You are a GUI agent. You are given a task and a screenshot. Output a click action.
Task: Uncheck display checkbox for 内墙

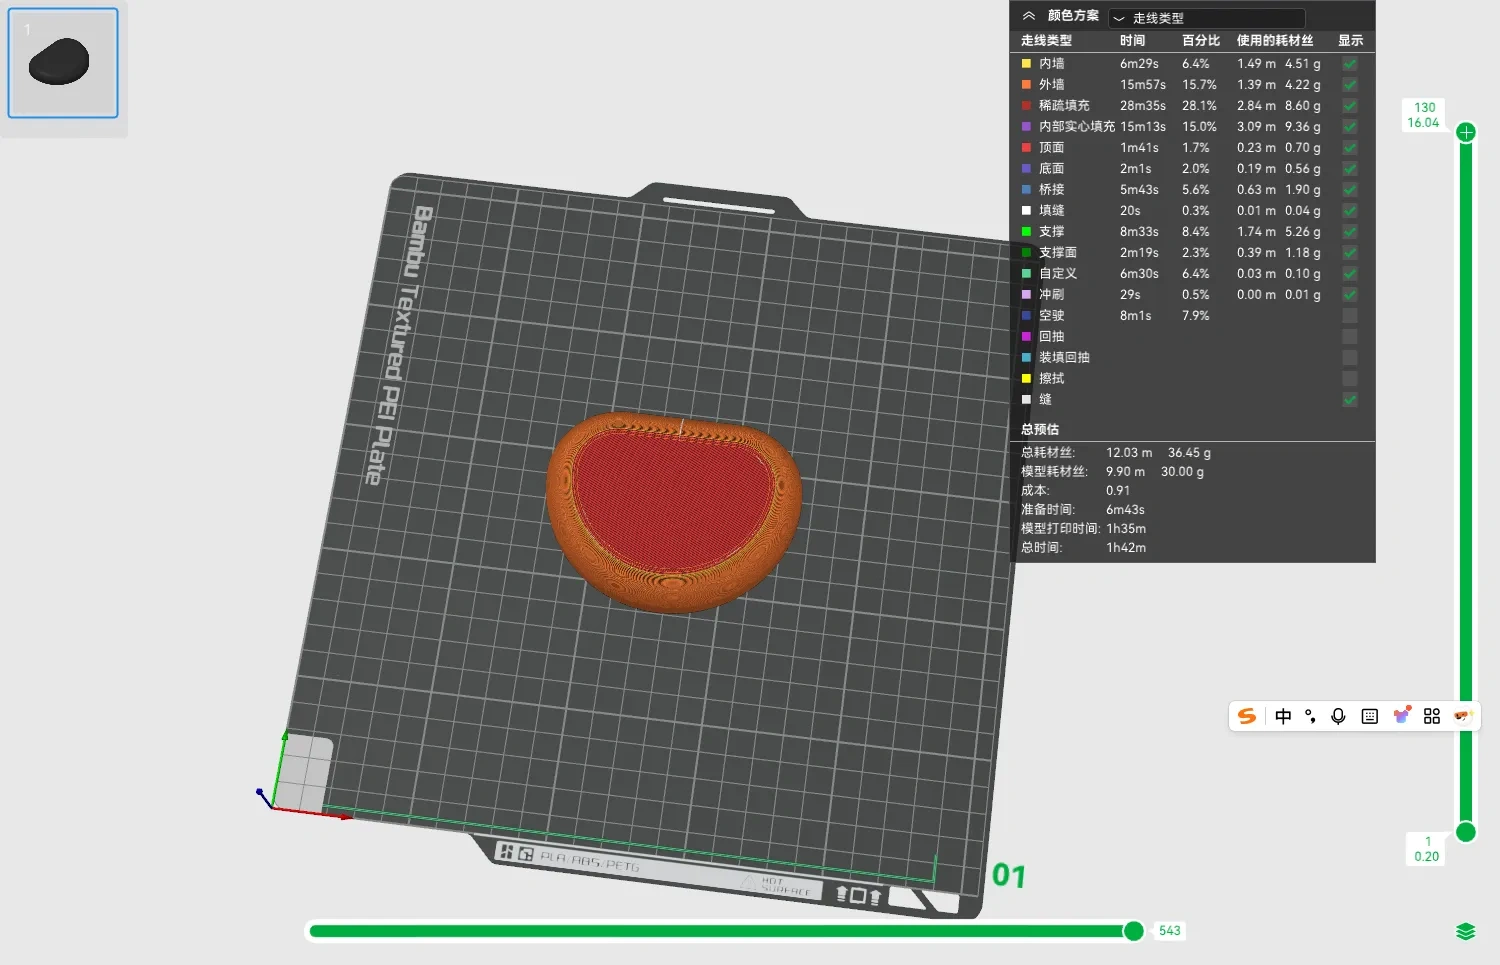[1350, 63]
